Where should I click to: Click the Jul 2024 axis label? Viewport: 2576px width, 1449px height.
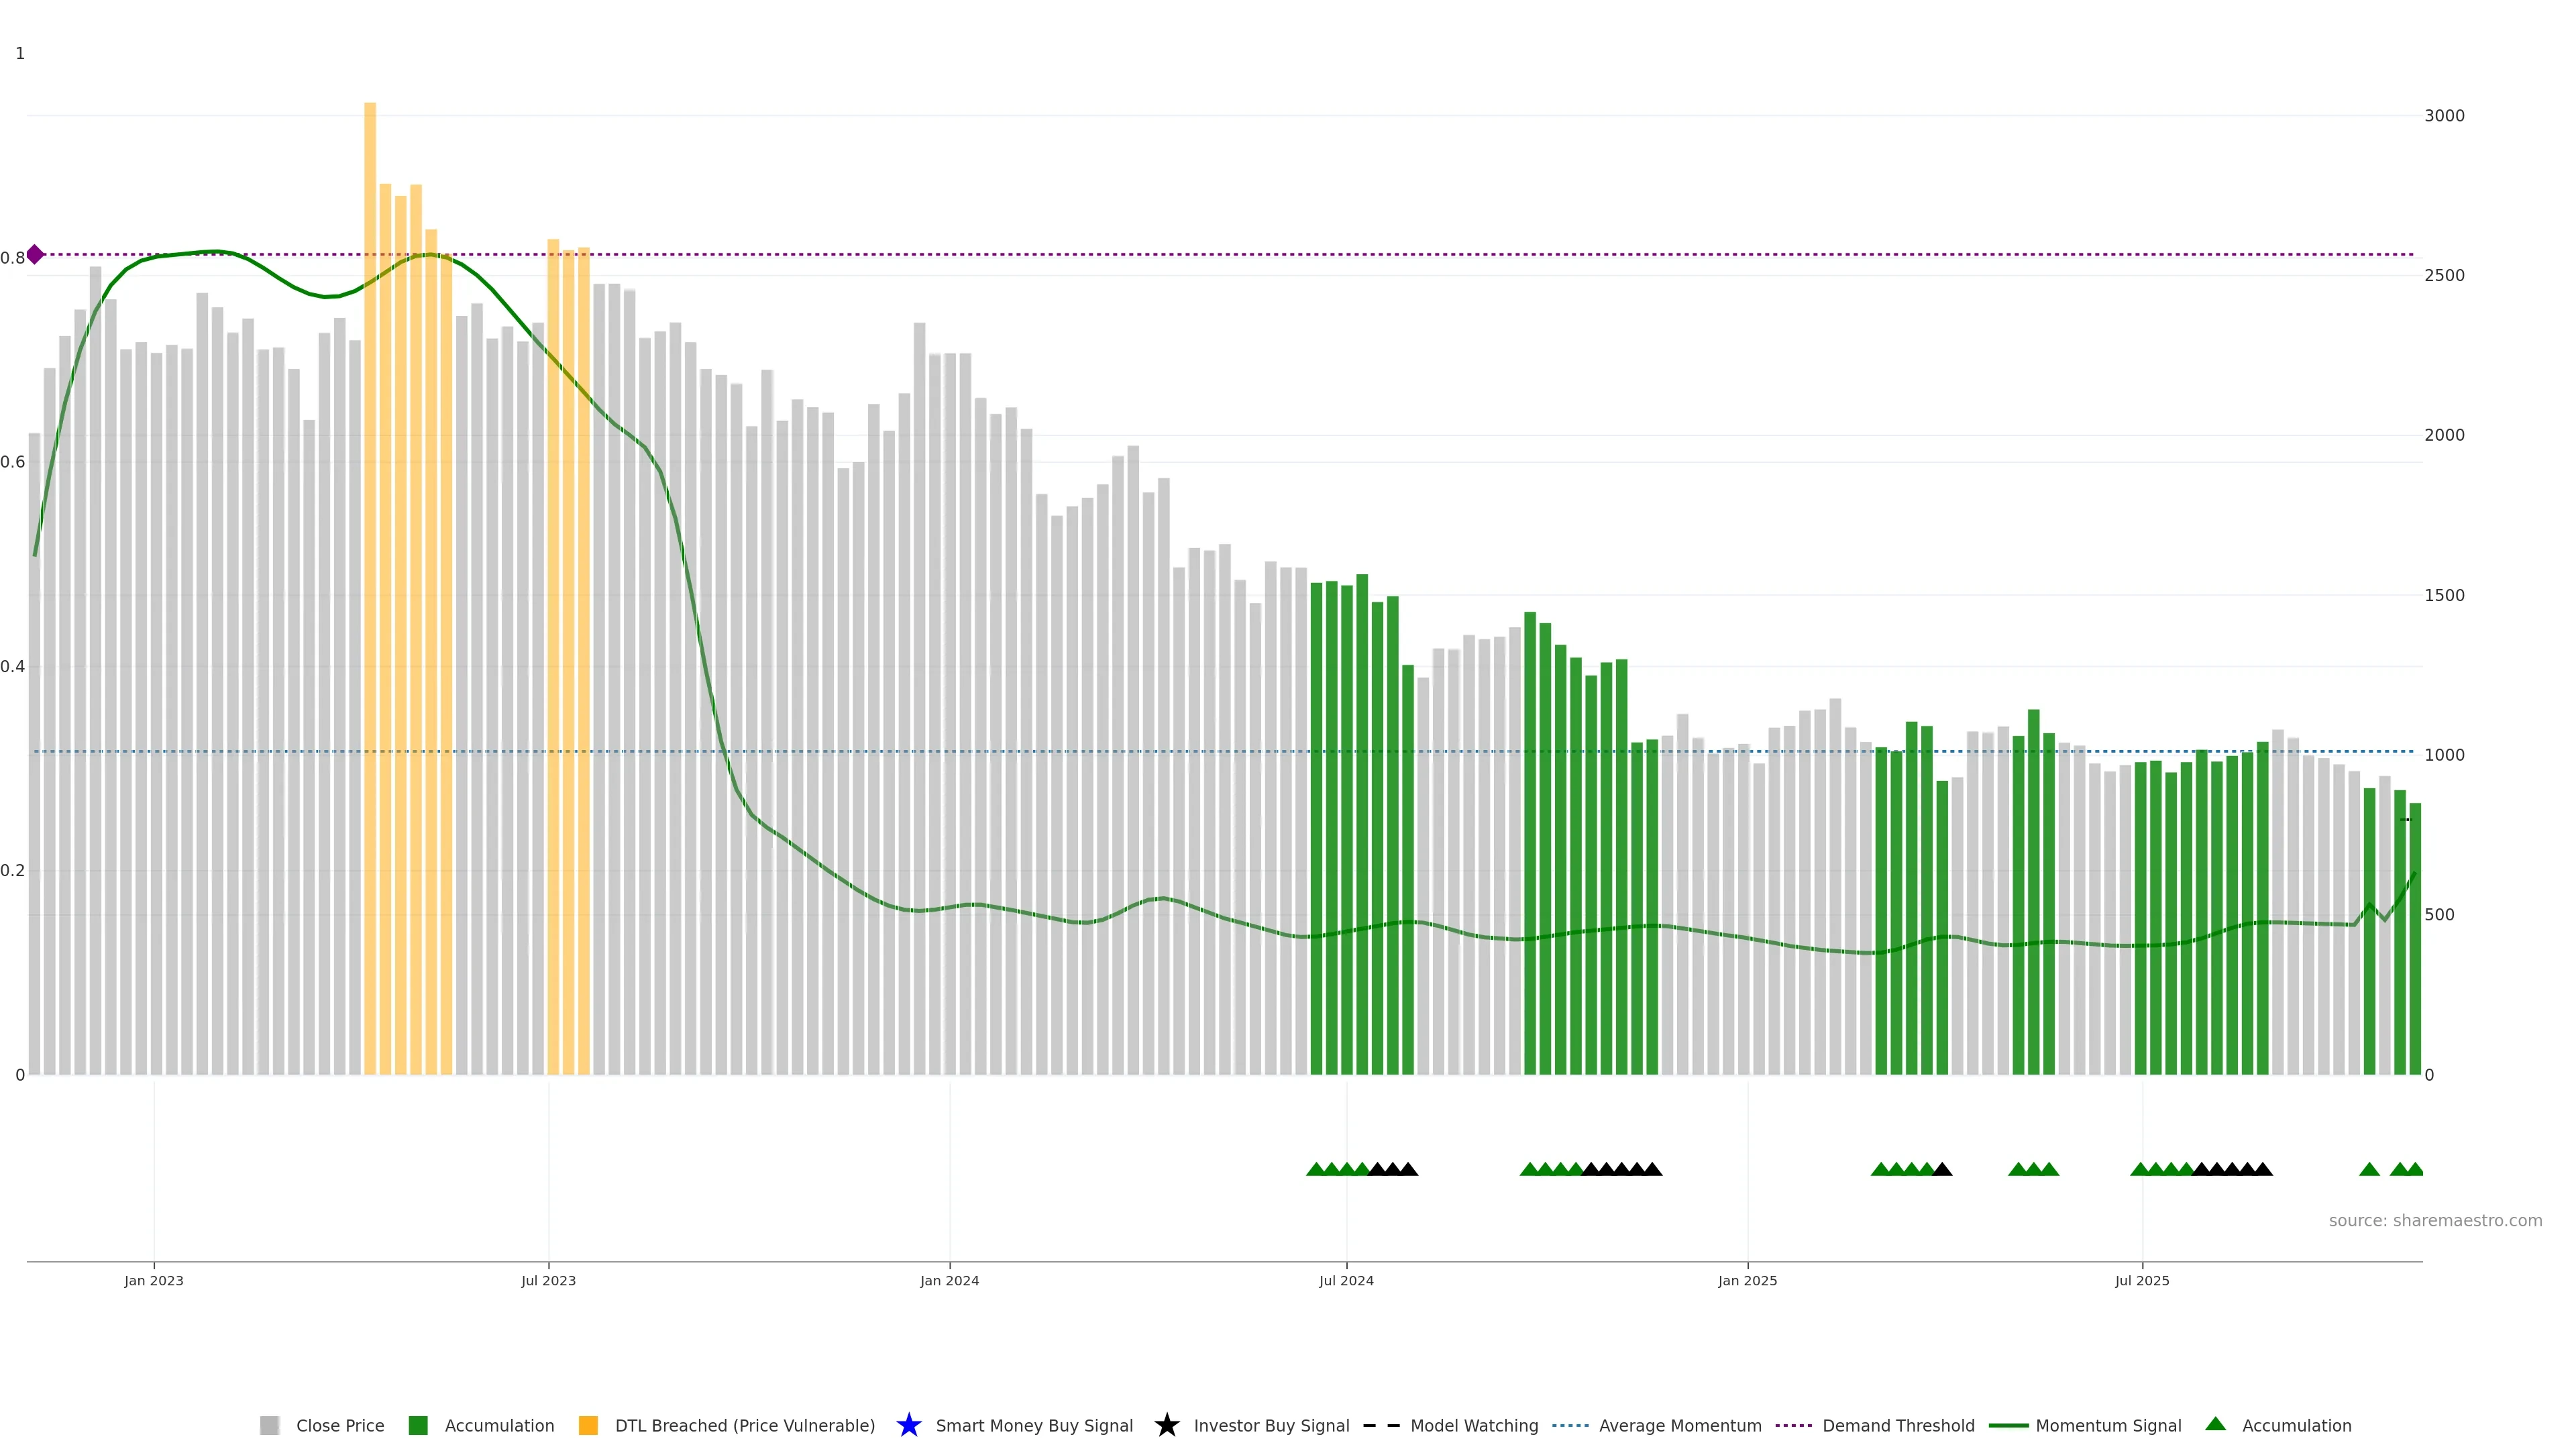tap(1346, 1281)
